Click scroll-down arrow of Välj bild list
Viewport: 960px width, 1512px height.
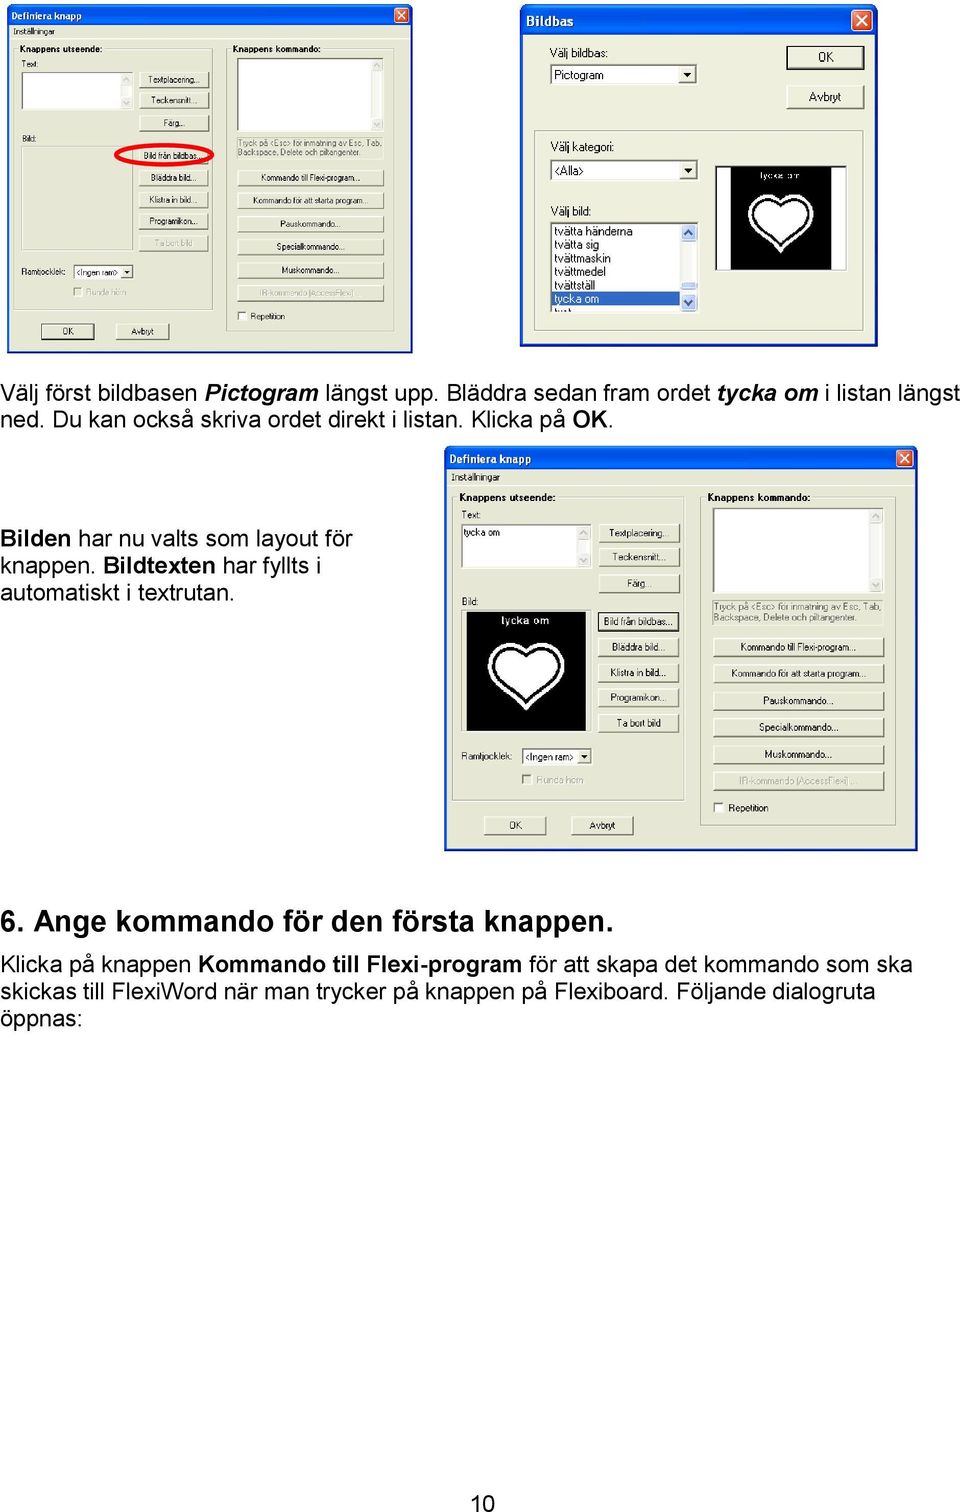coord(688,302)
